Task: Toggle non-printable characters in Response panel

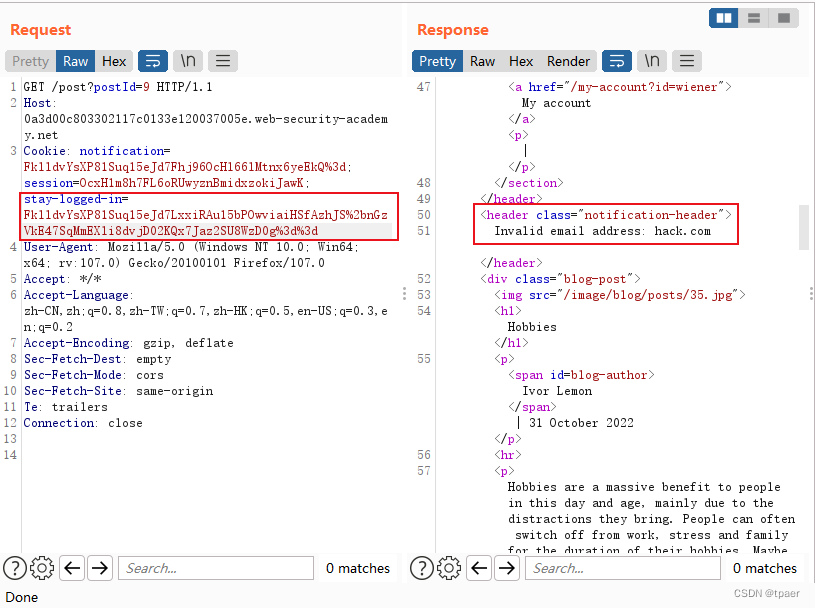Action: (652, 61)
